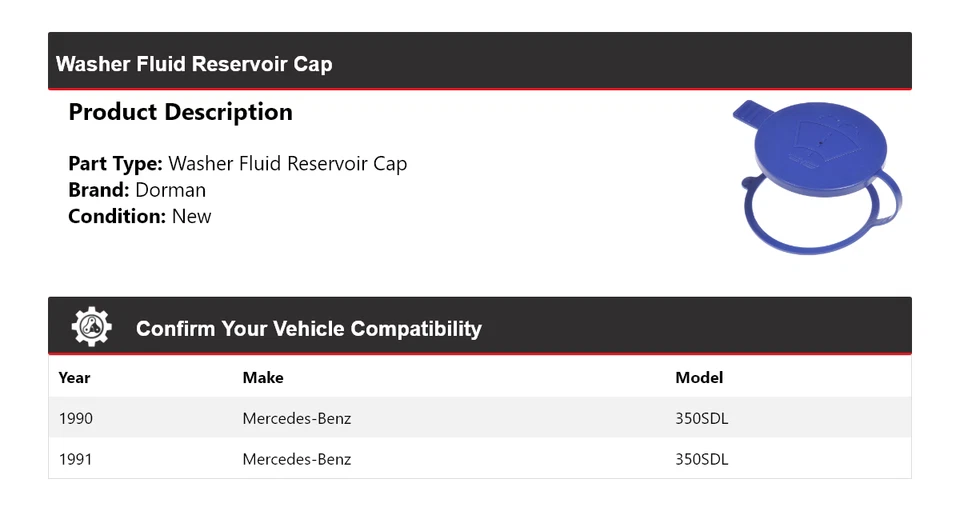Click 350SDL model in the 1990 row
The width and height of the screenshot is (960, 511).
tap(702, 418)
